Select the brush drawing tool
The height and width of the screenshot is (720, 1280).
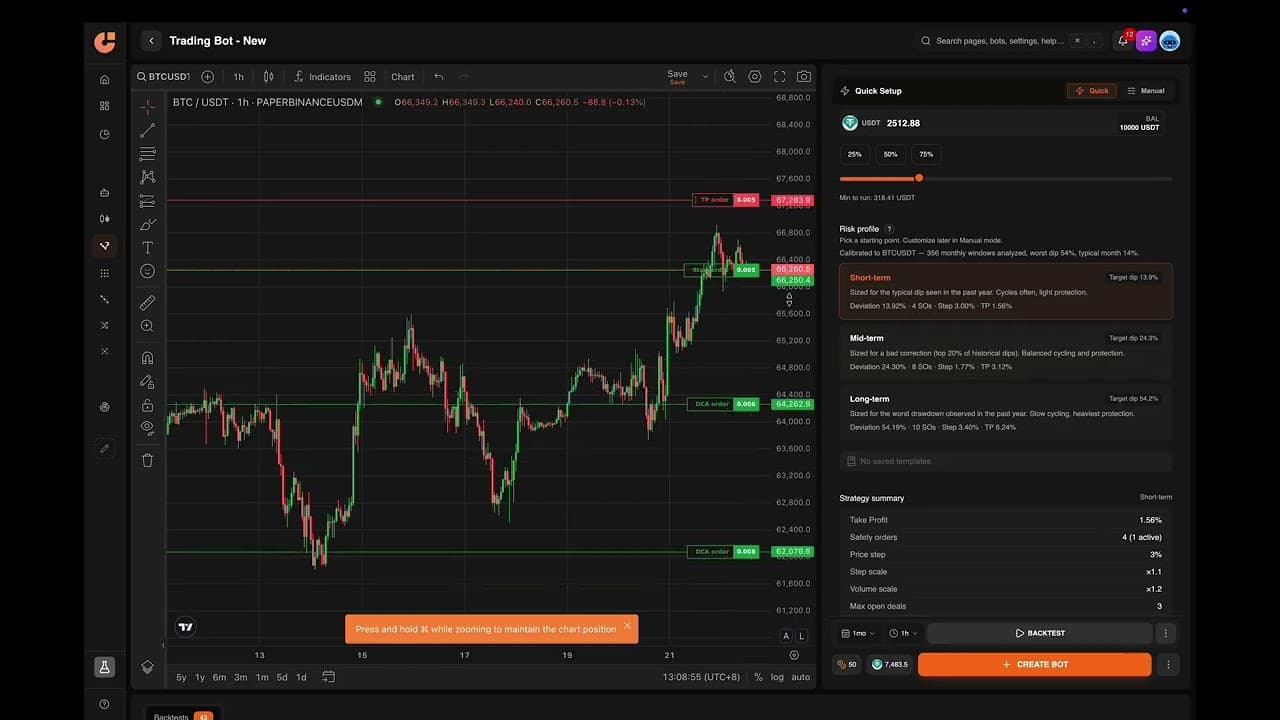(147, 225)
